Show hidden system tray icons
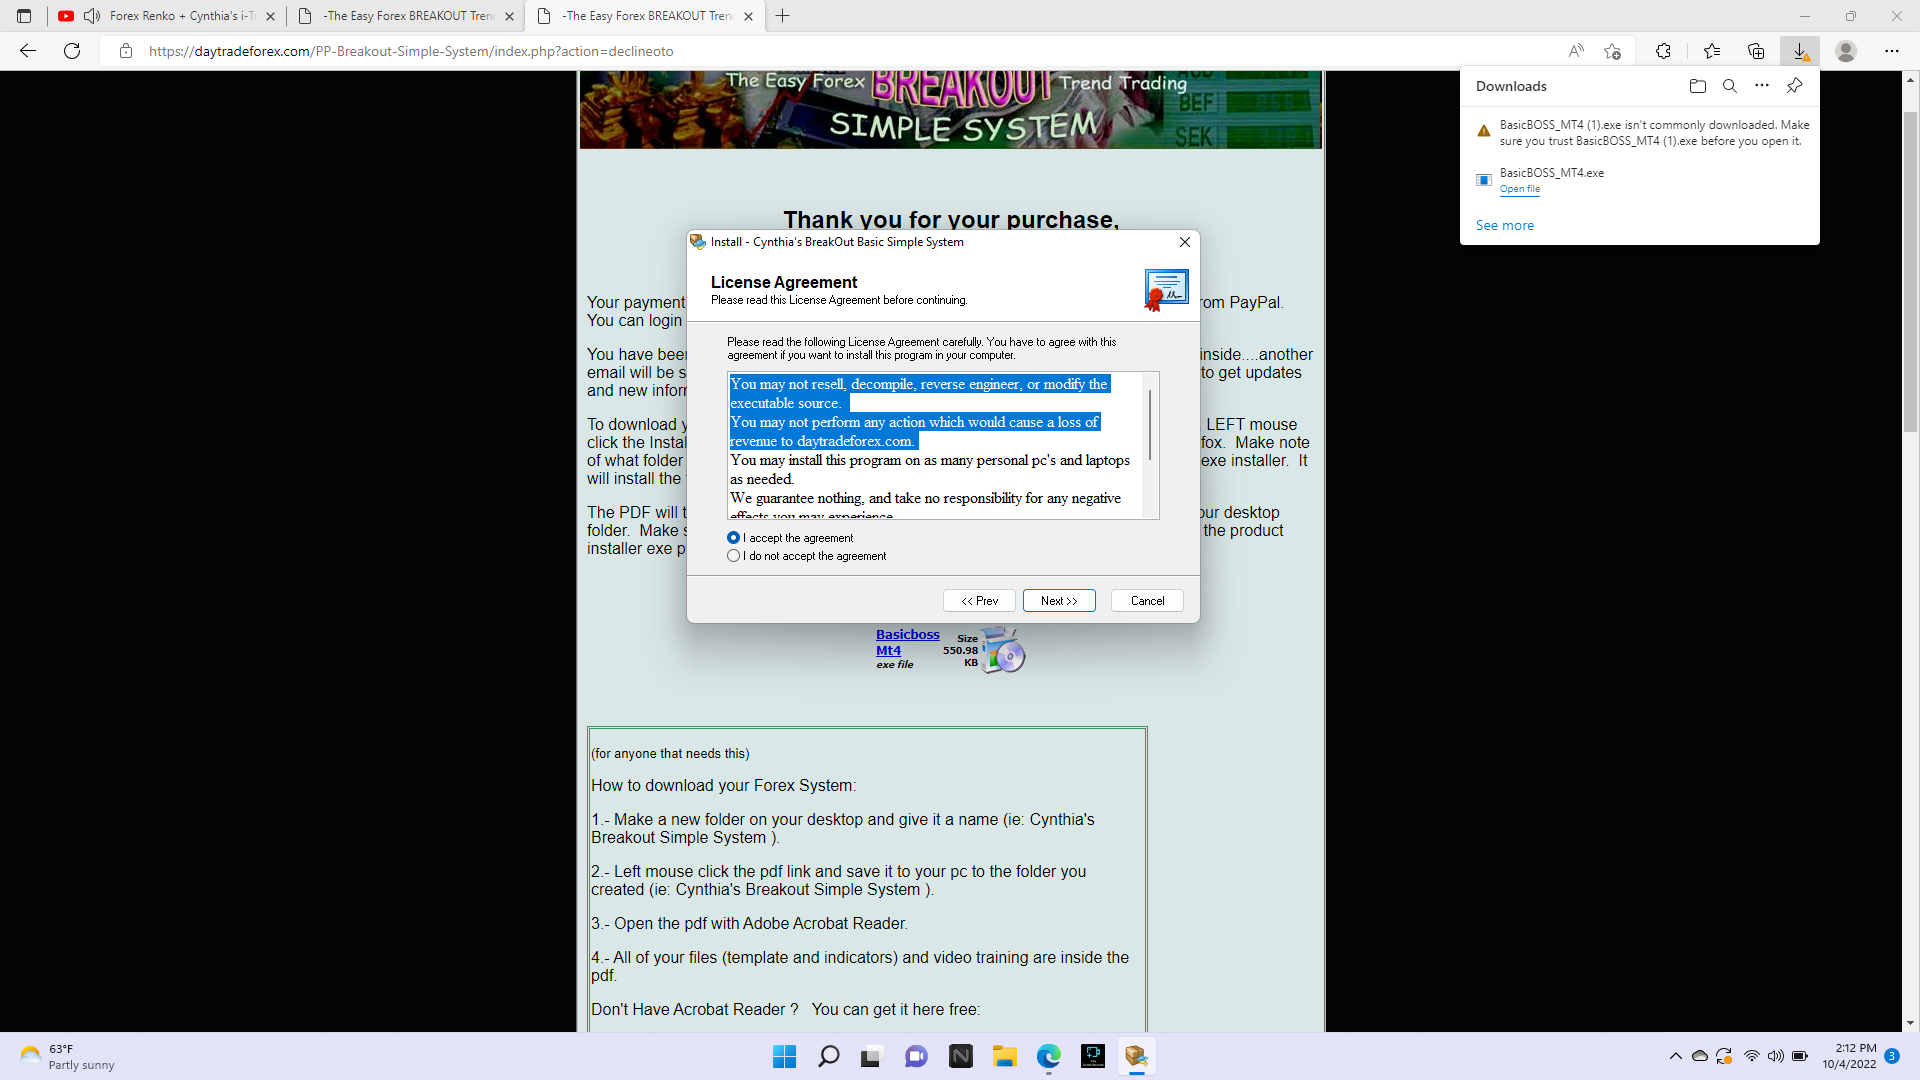Viewport: 1920px width, 1080px height. [1675, 1056]
